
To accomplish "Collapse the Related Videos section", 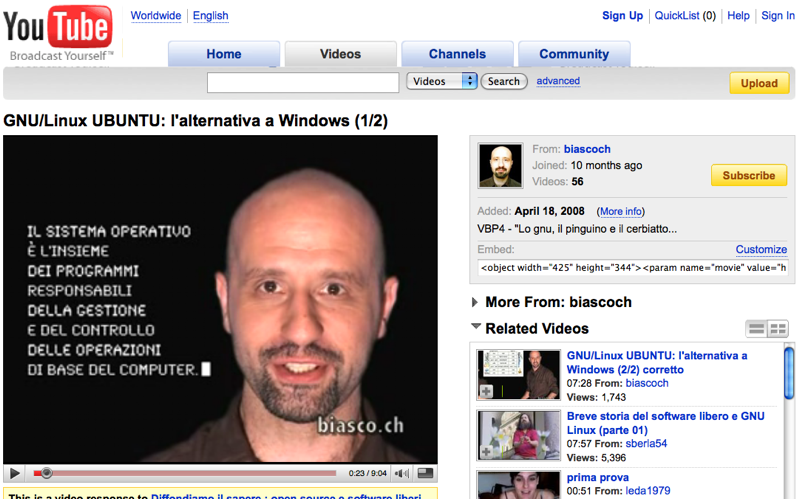I will click(476, 326).
